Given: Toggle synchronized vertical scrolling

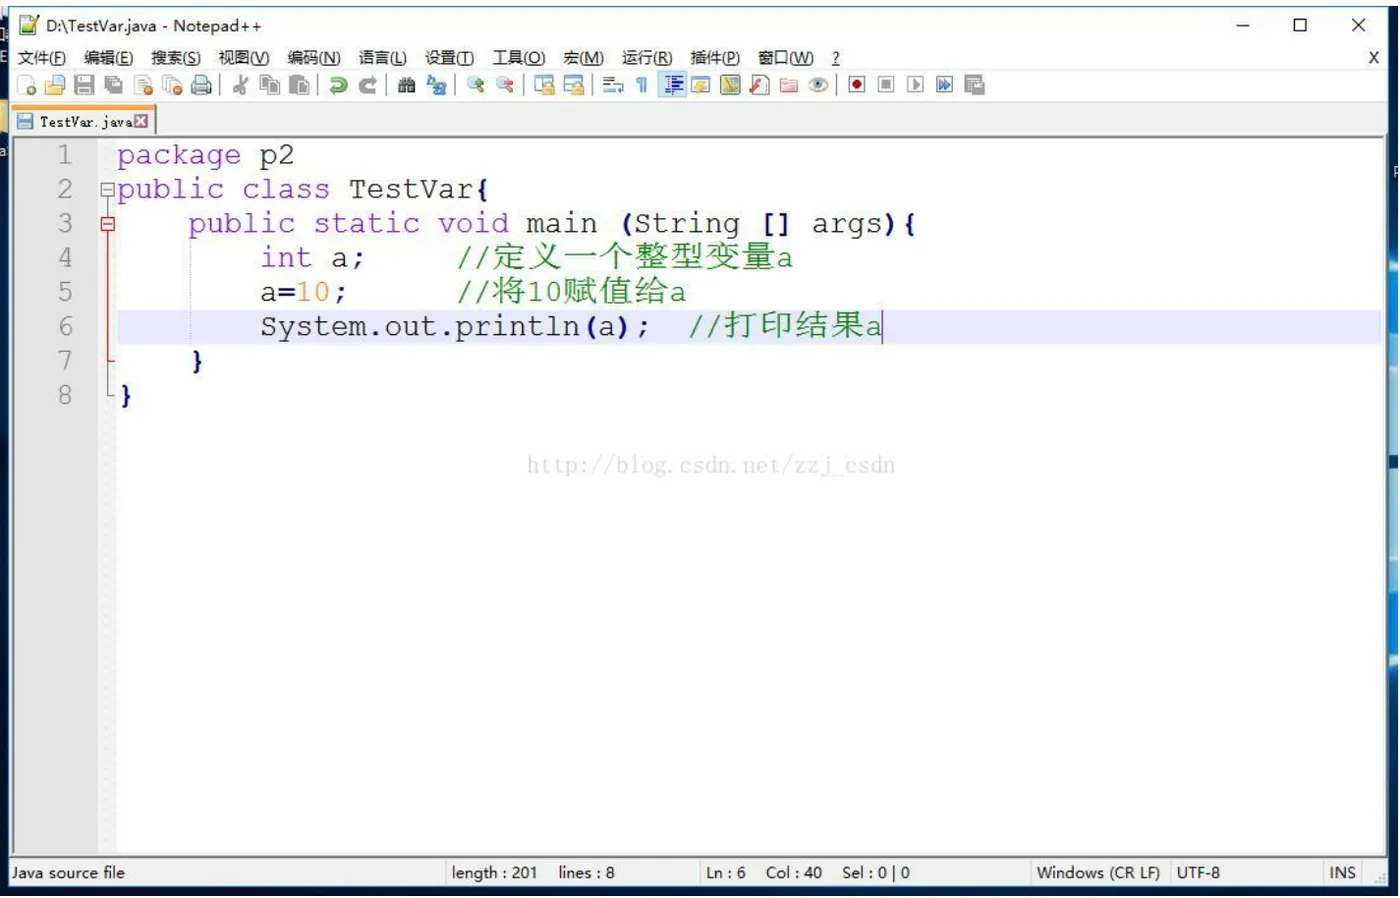Looking at the screenshot, I should (544, 85).
